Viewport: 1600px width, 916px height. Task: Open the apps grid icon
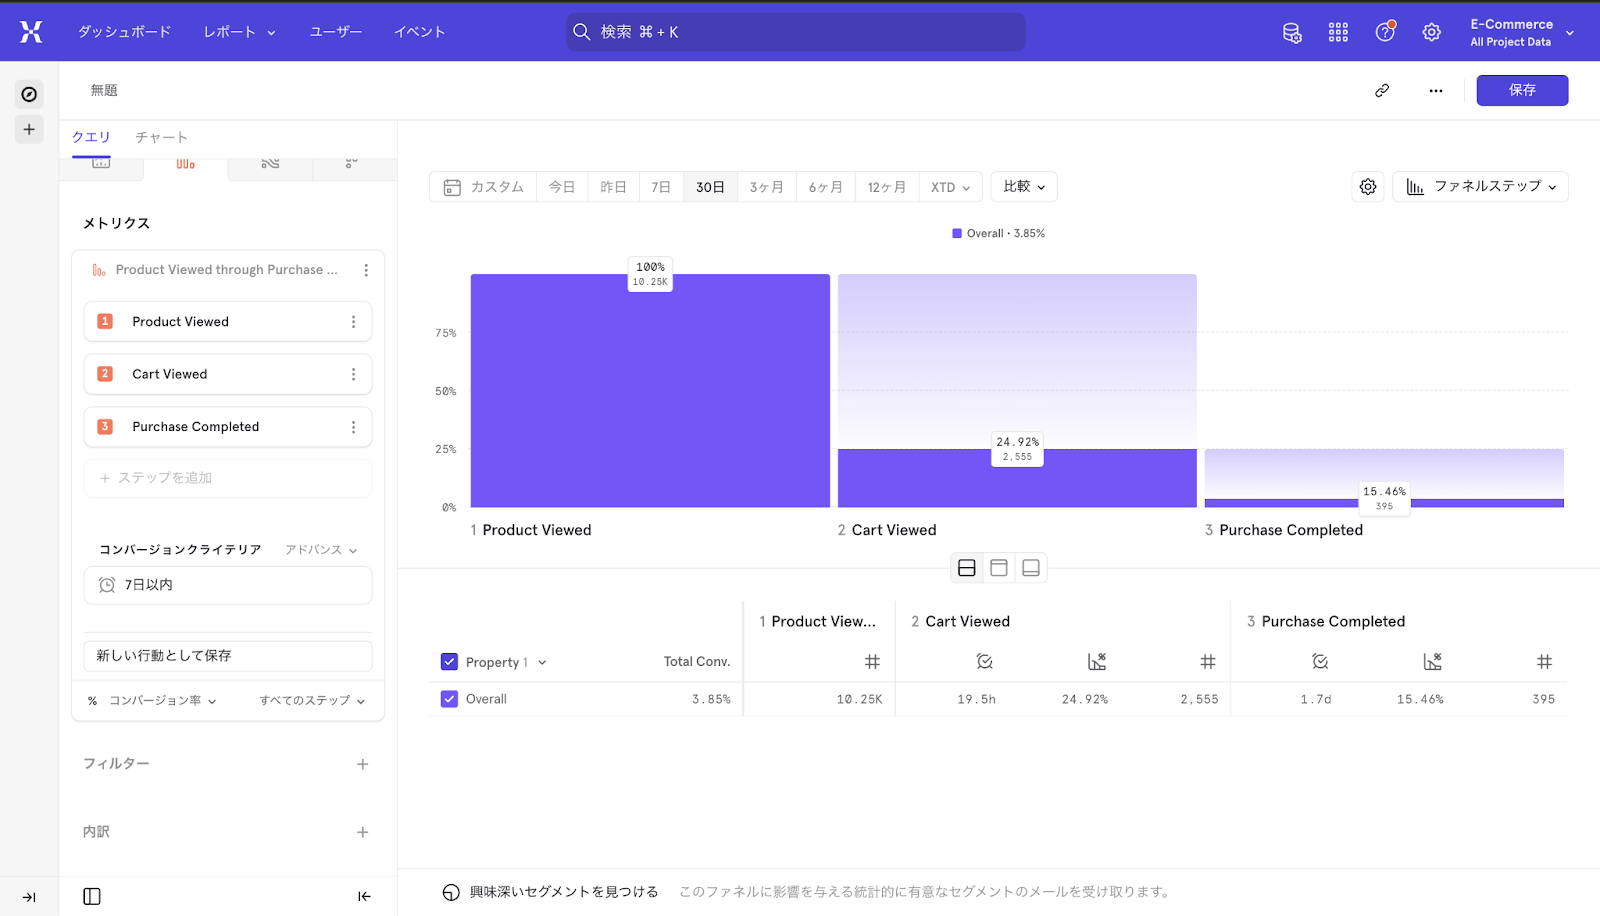pos(1338,32)
